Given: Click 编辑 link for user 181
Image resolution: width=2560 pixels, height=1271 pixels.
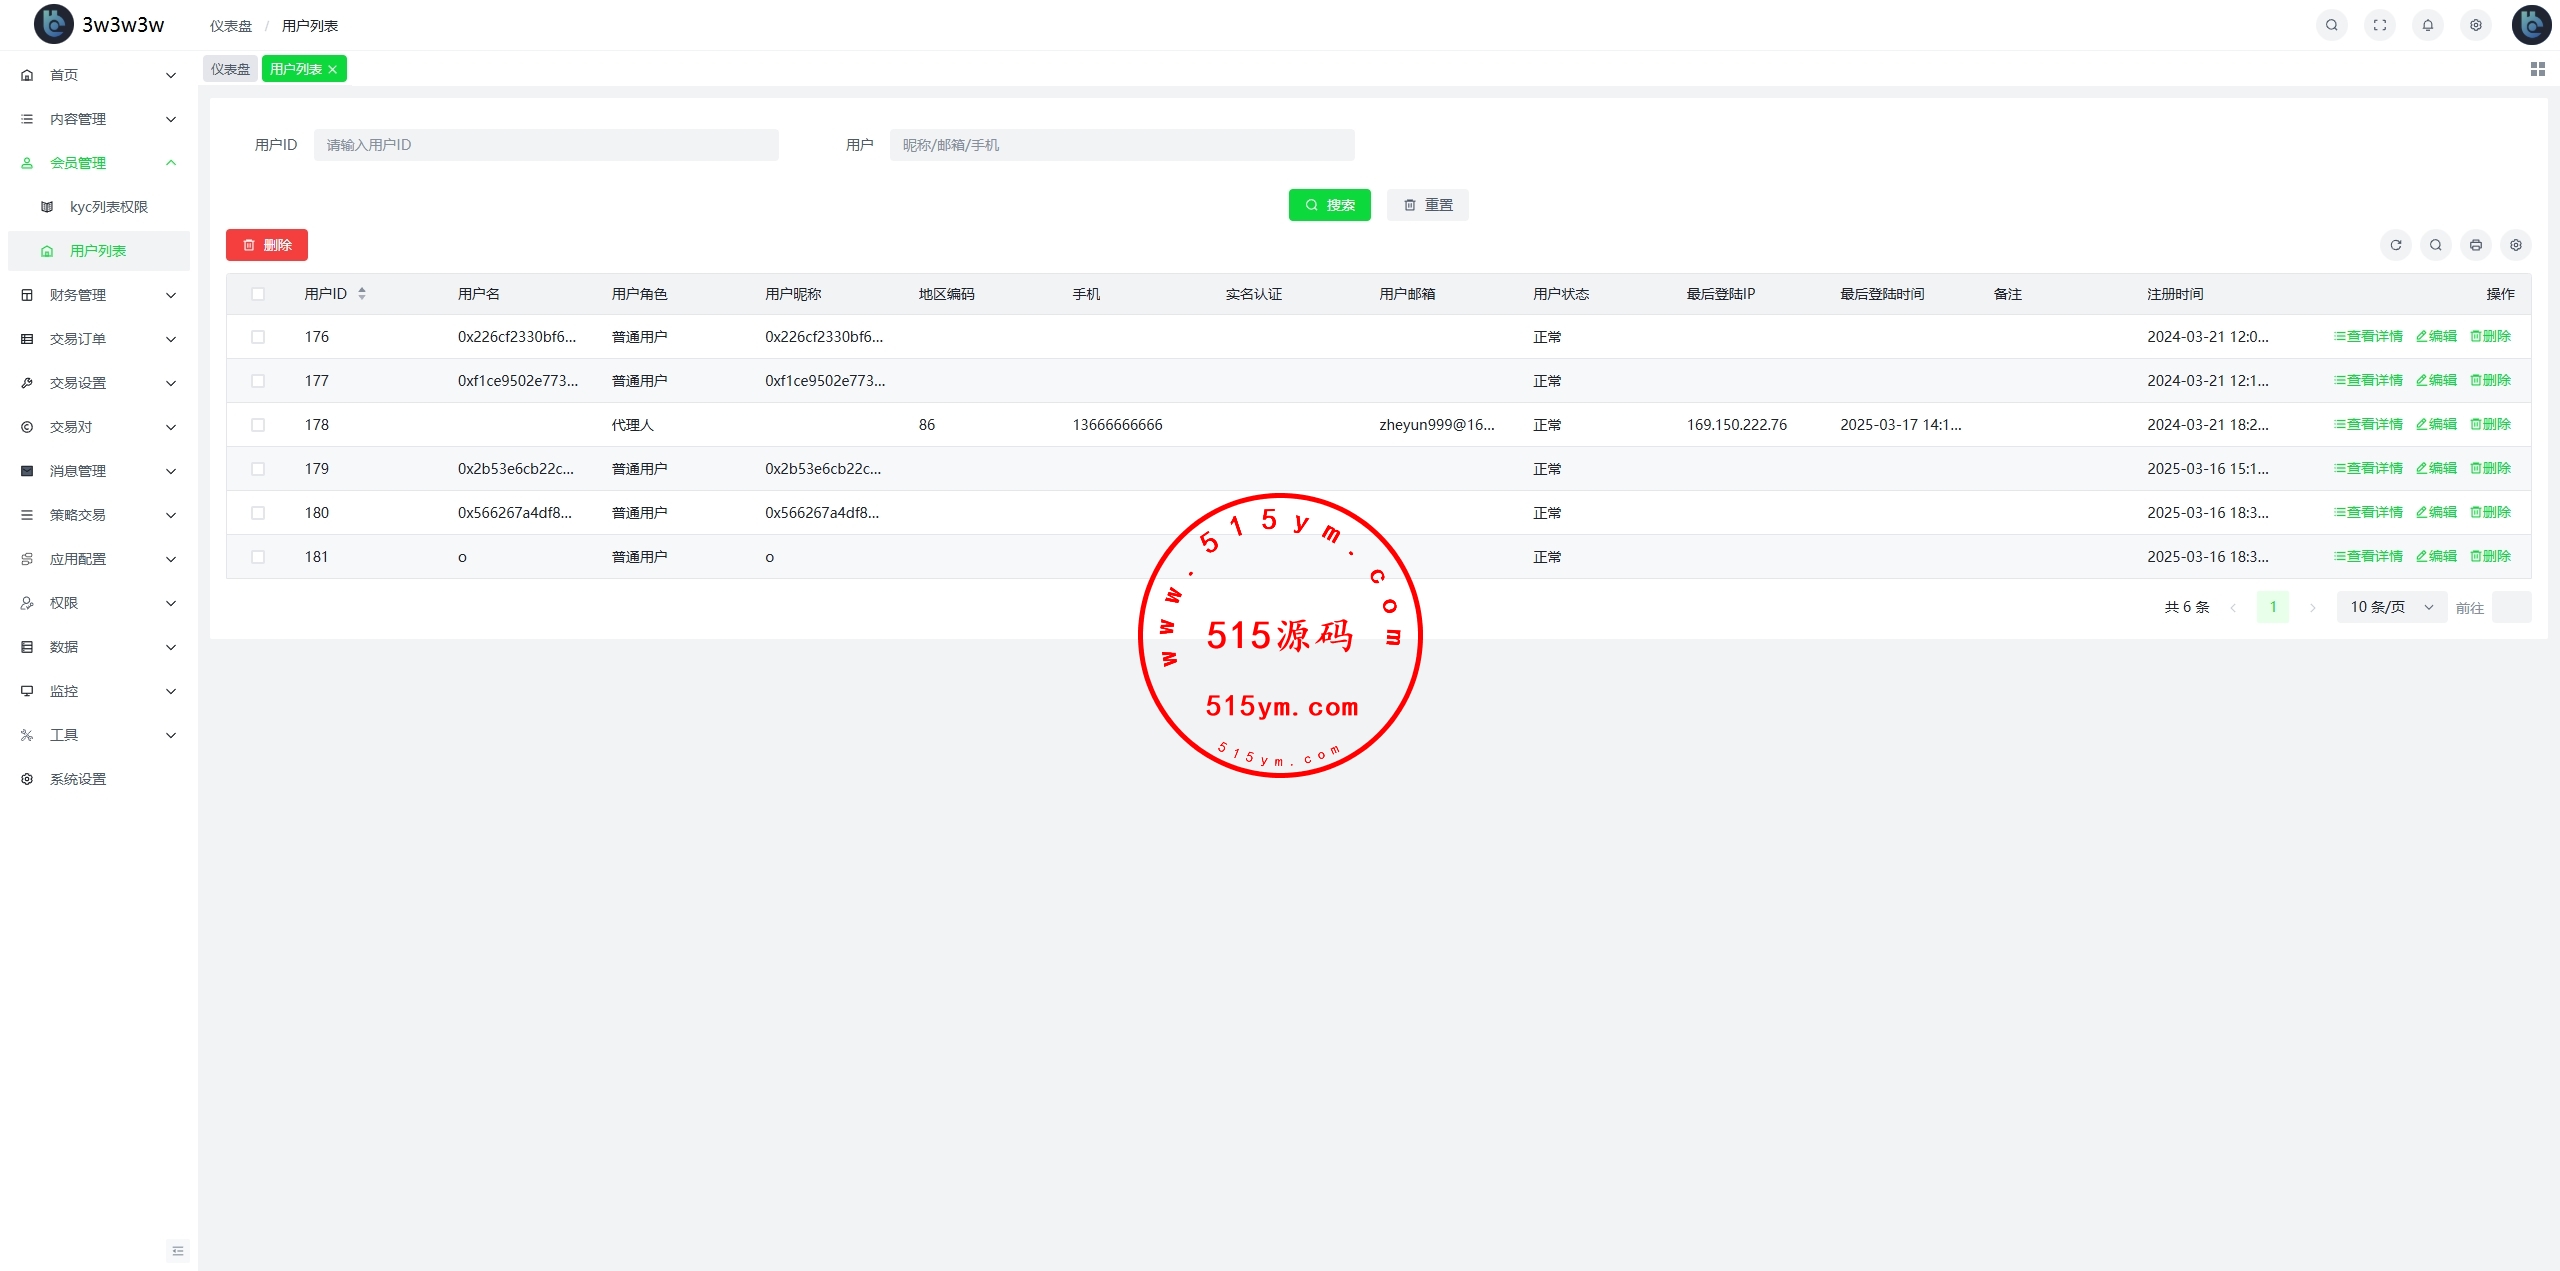Looking at the screenshot, I should coord(2436,556).
